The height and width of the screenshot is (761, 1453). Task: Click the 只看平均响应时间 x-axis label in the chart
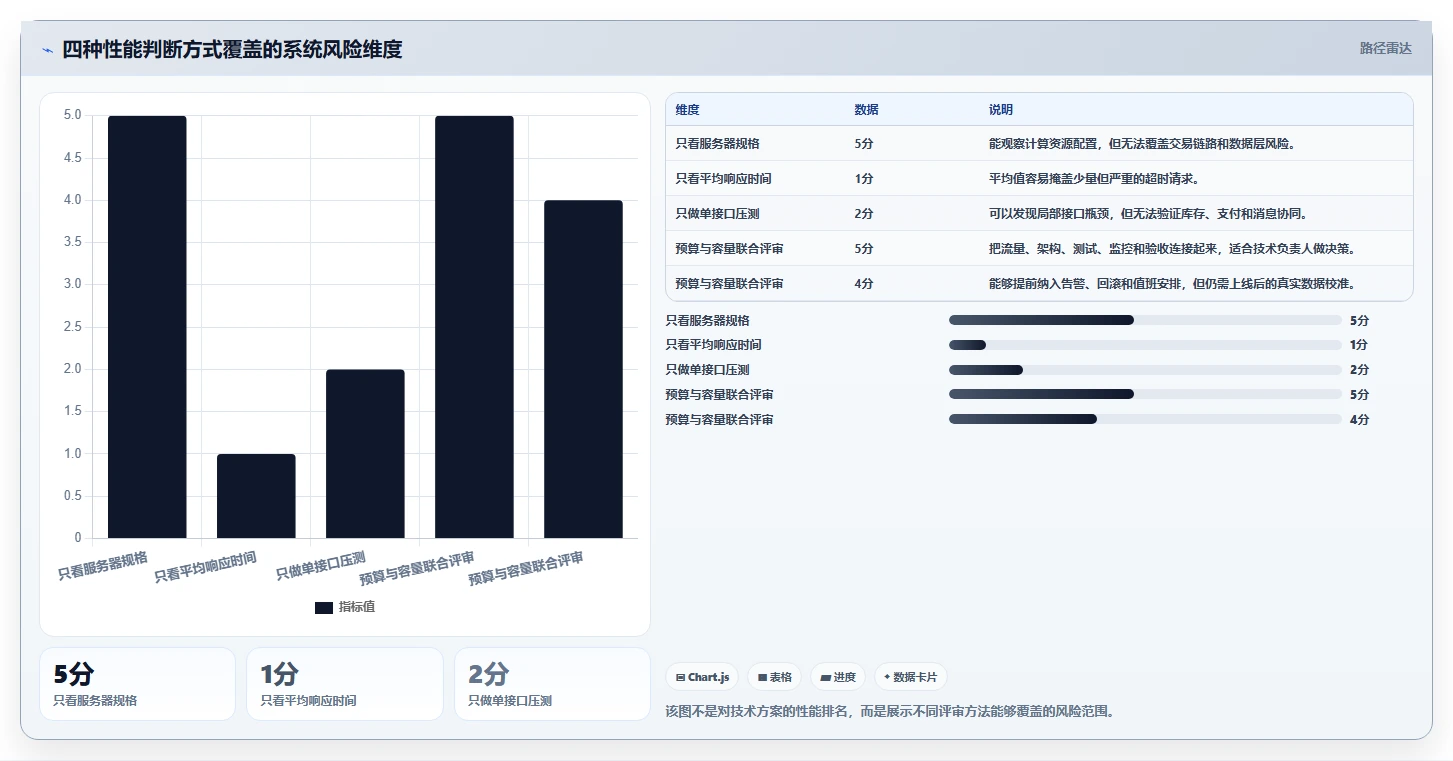(x=205, y=568)
